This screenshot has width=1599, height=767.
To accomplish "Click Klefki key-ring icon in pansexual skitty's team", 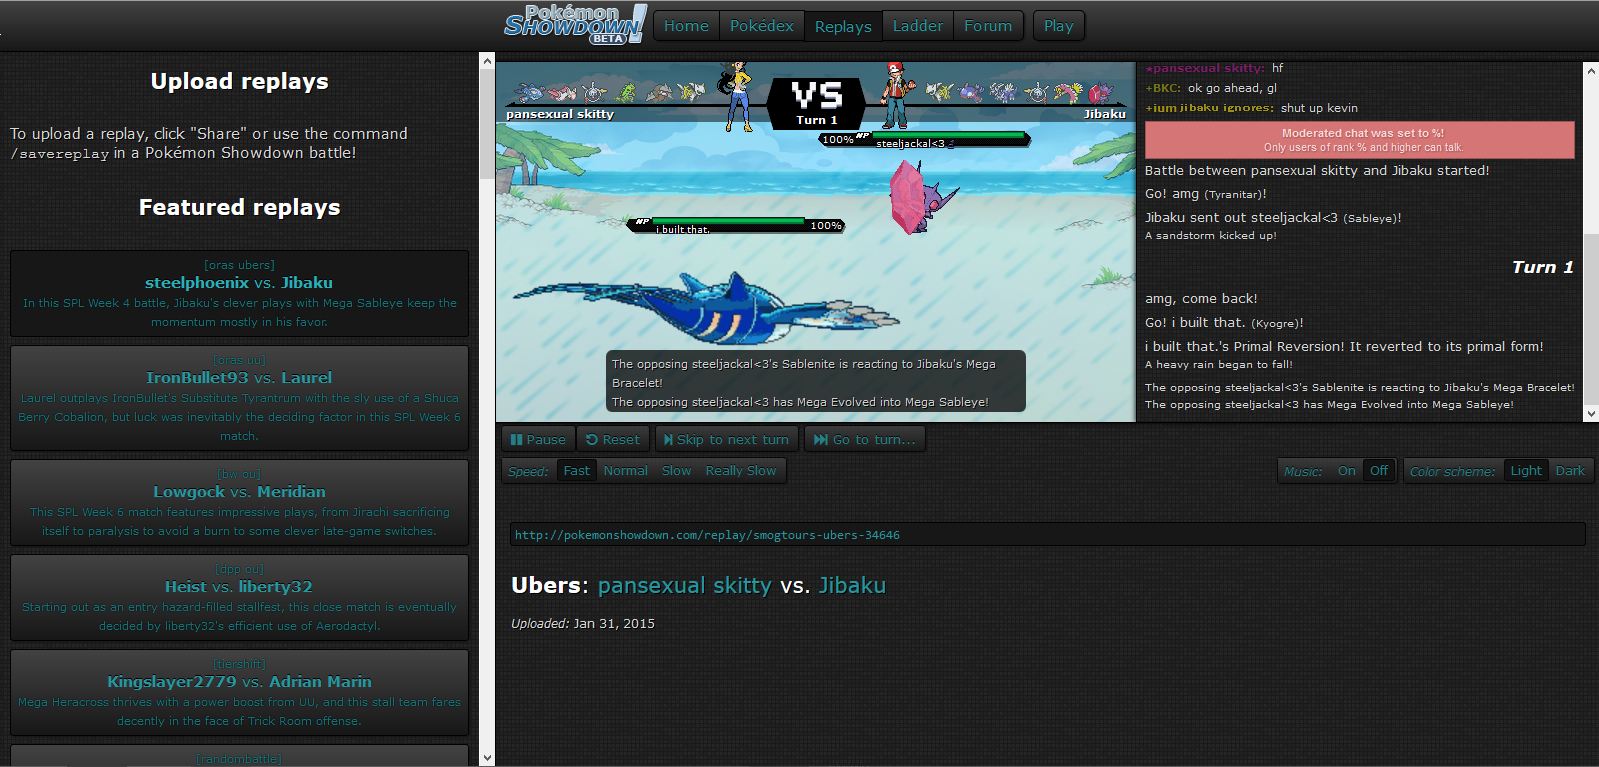I will (x=593, y=92).
